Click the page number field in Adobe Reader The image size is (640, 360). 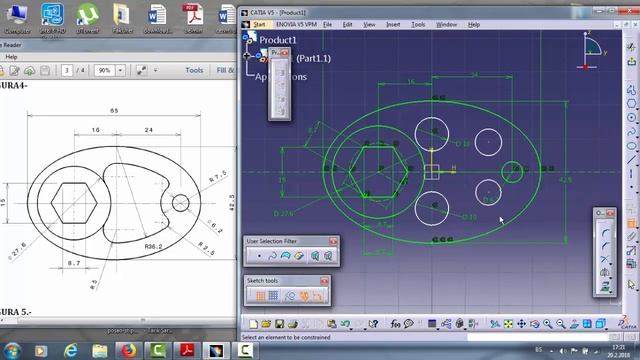(67, 70)
